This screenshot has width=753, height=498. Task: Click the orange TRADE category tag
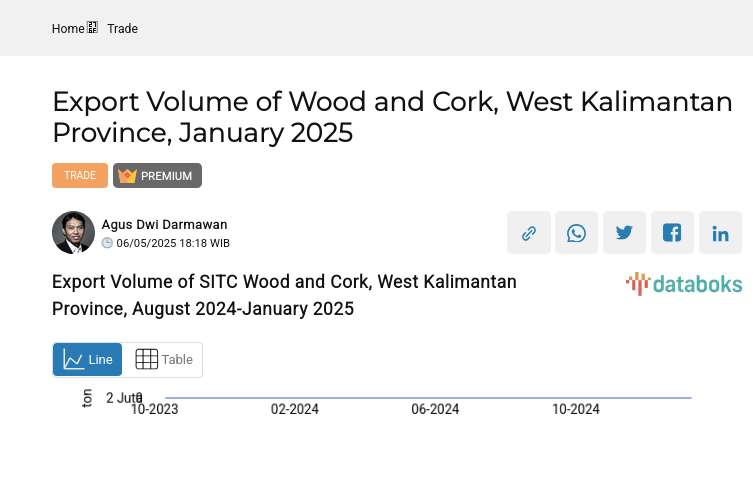(80, 175)
